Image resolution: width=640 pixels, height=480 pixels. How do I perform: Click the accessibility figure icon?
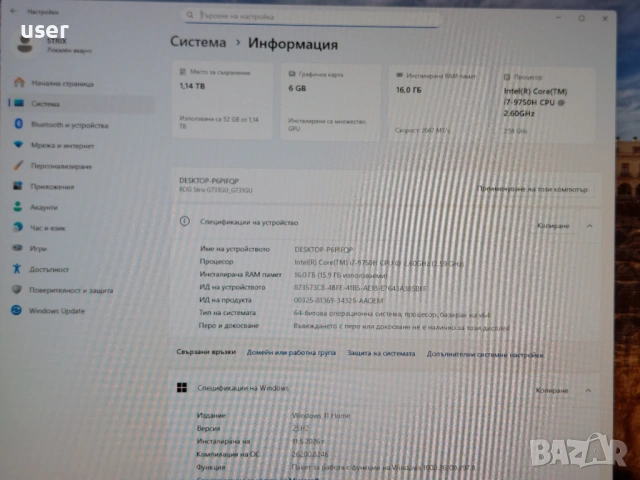(x=17, y=268)
